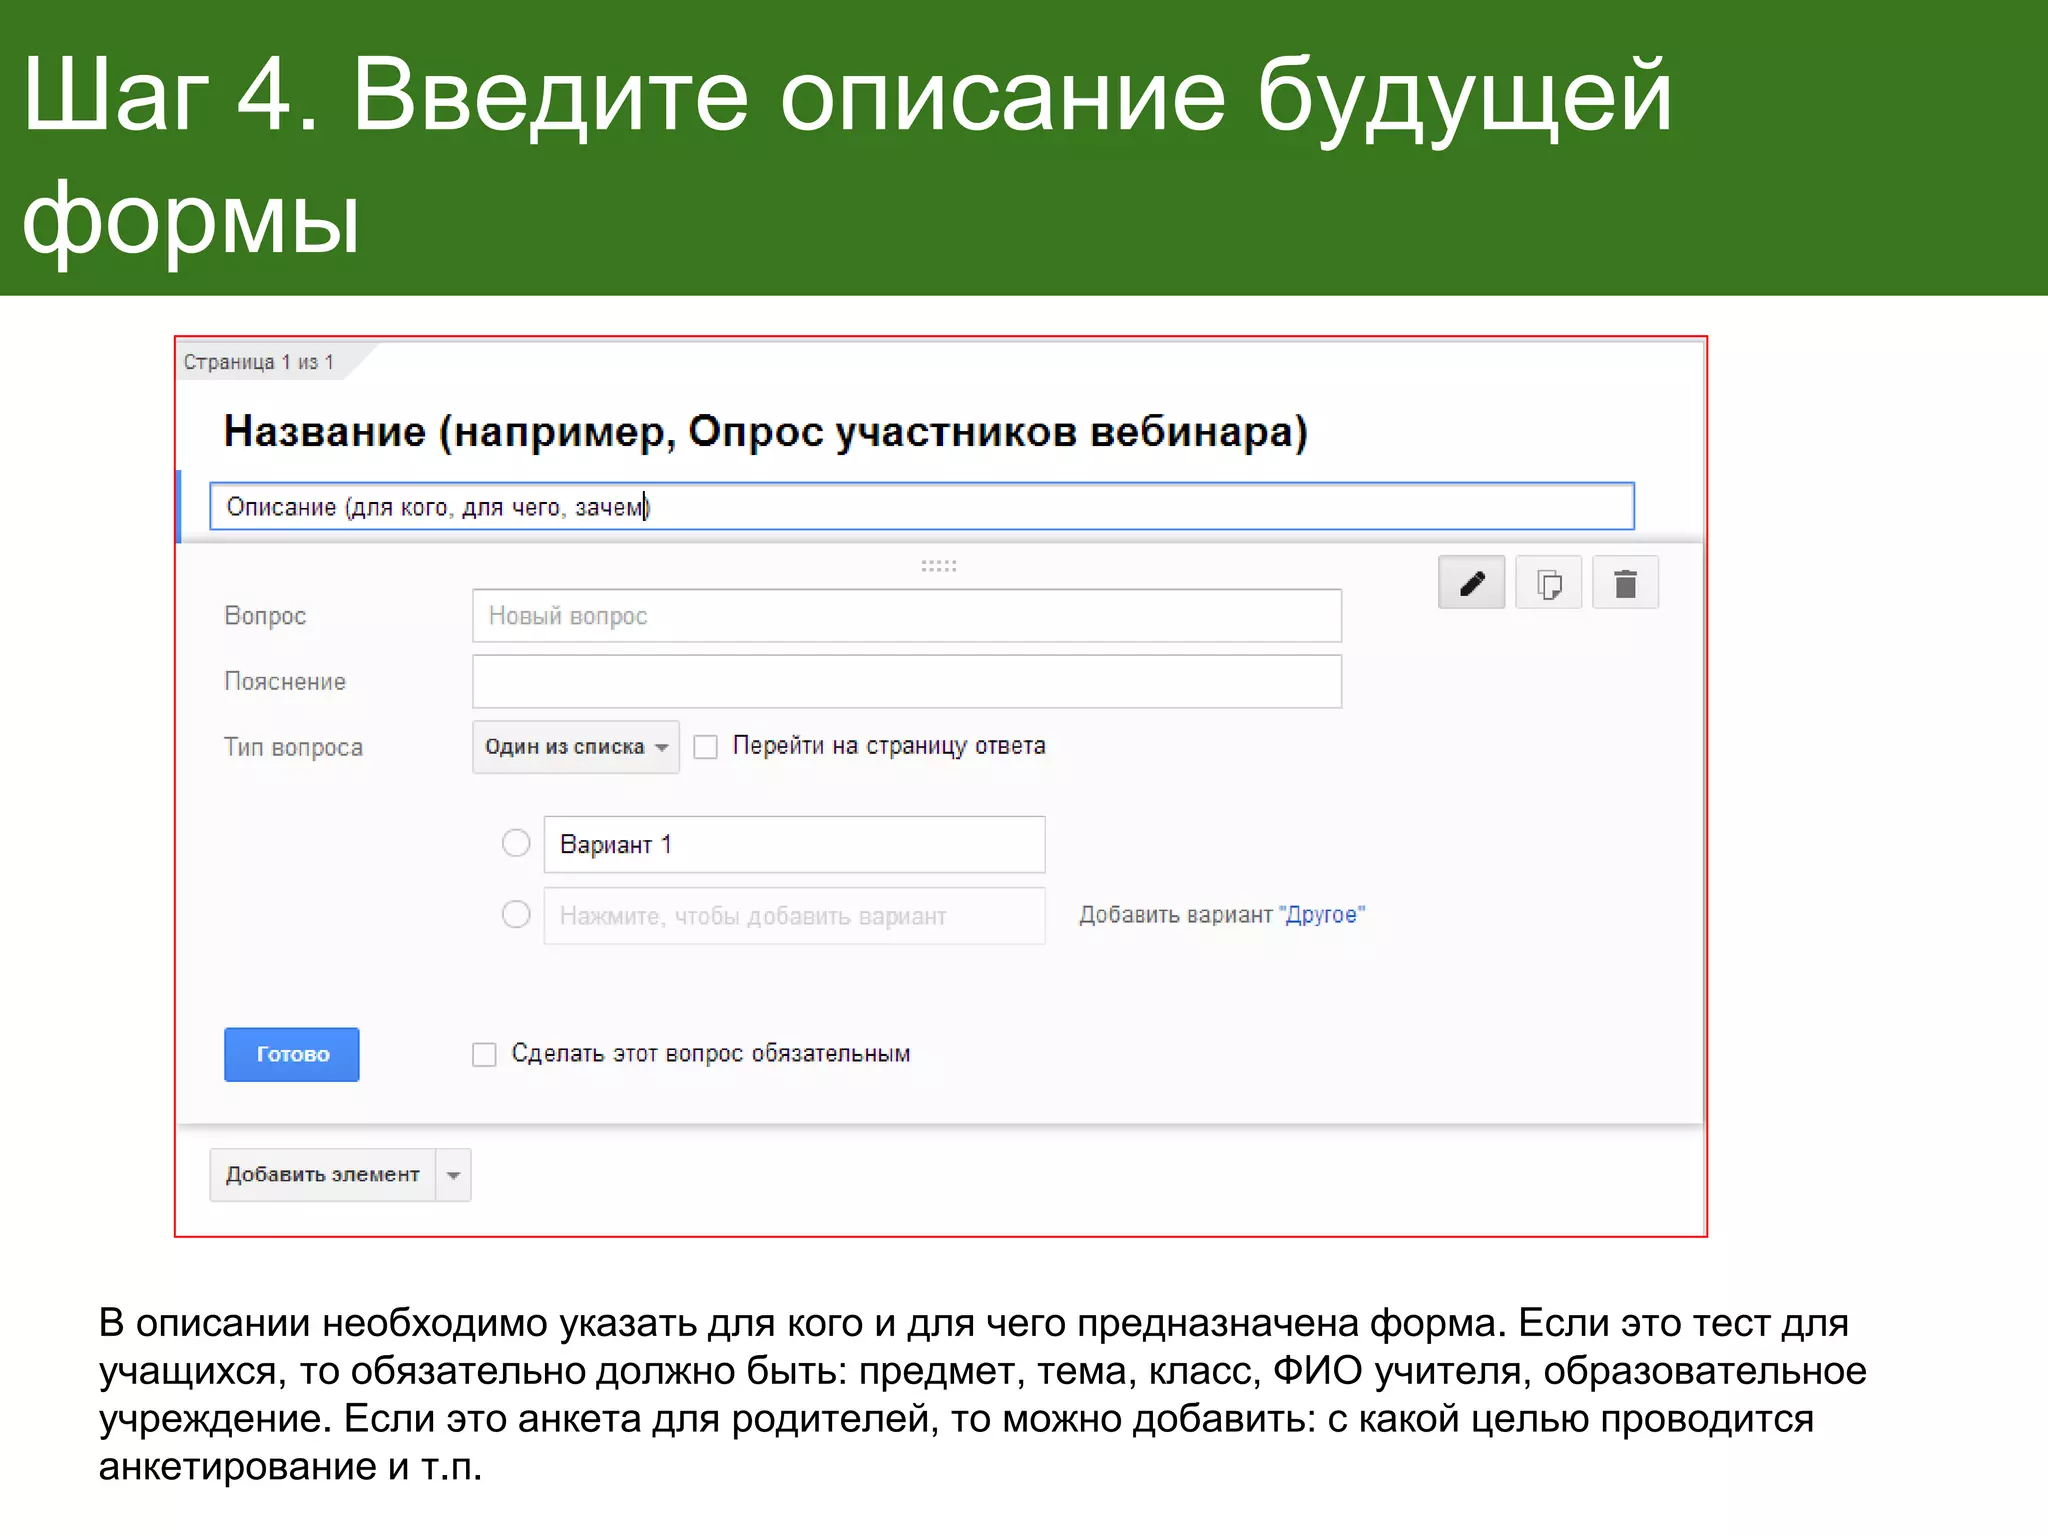Viewport: 2048px width, 1536px height.
Task: Click the 'Пояснение' label
Action: click(x=285, y=682)
